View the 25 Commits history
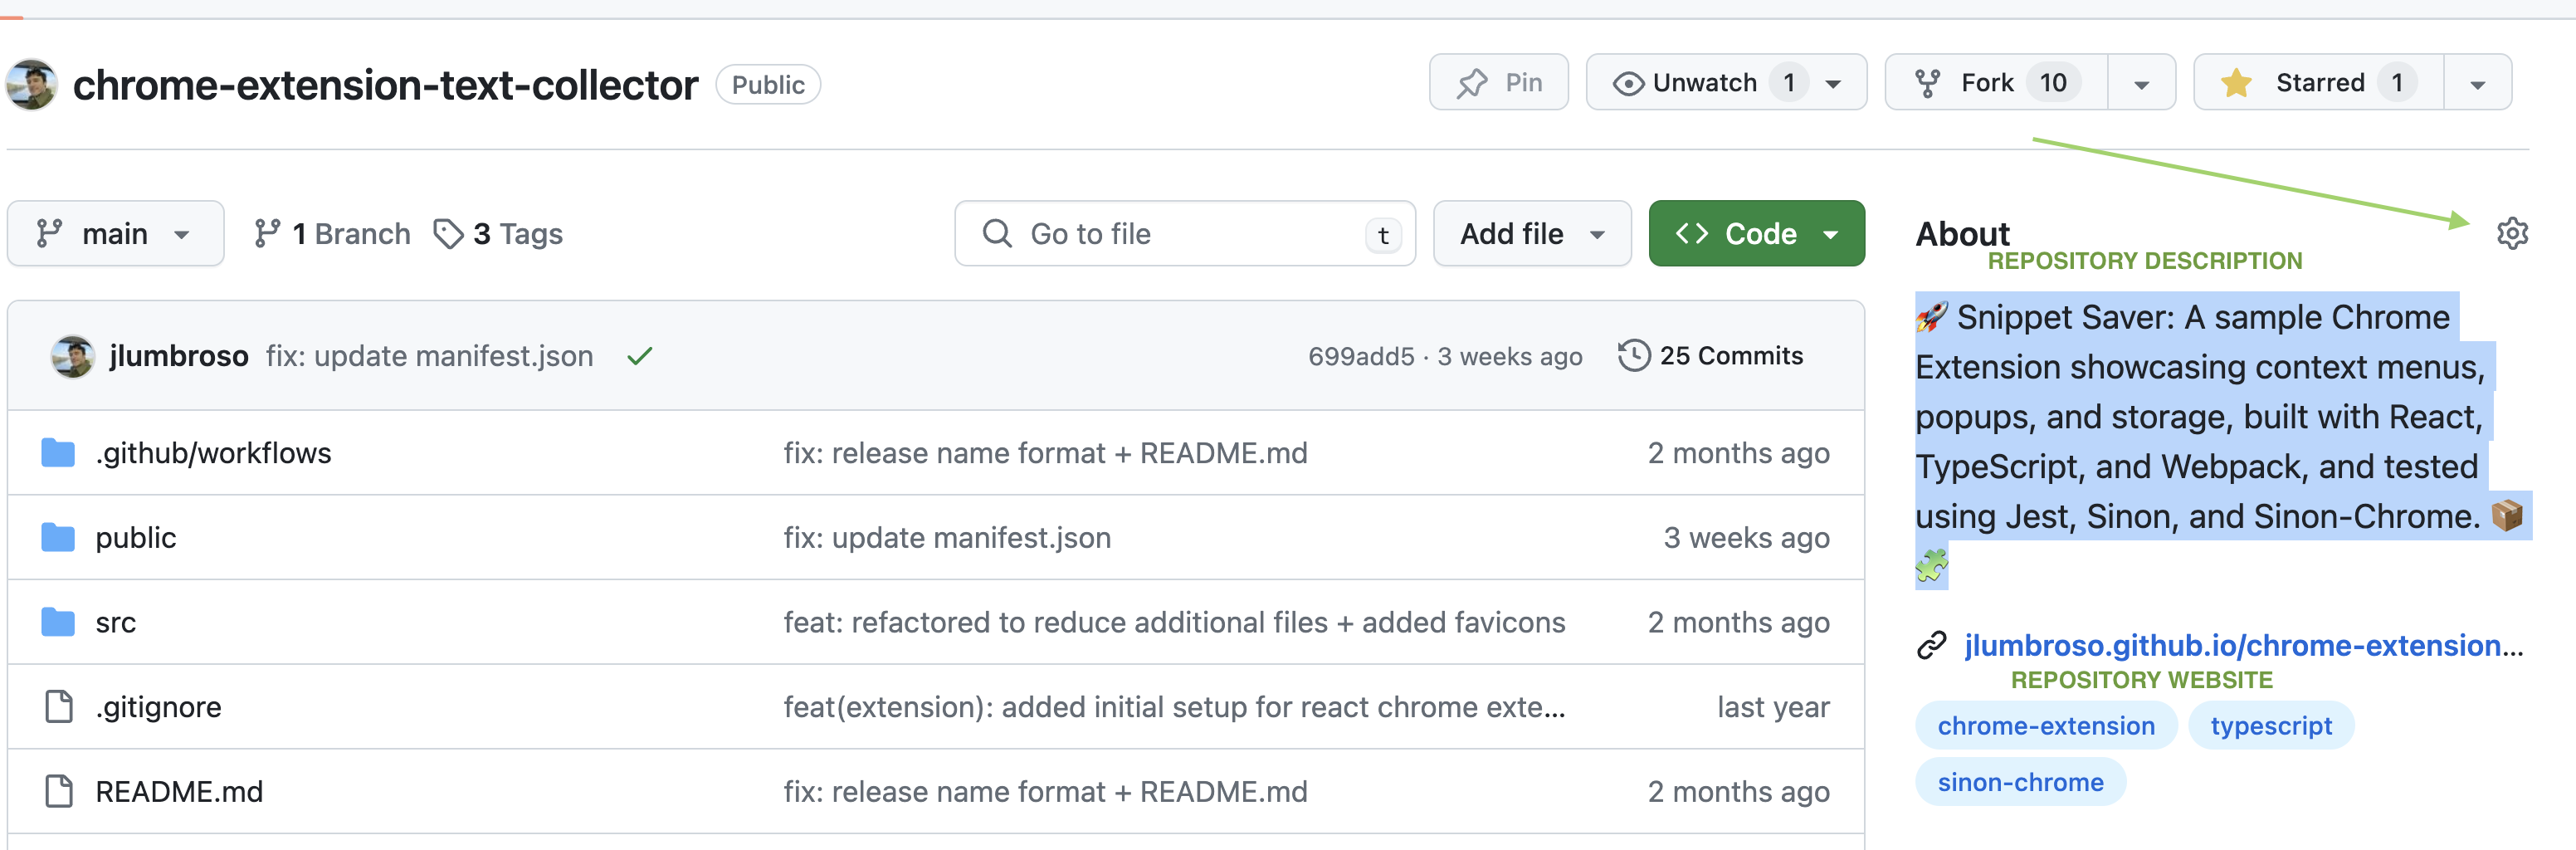This screenshot has height=850, width=2576. click(x=1711, y=355)
